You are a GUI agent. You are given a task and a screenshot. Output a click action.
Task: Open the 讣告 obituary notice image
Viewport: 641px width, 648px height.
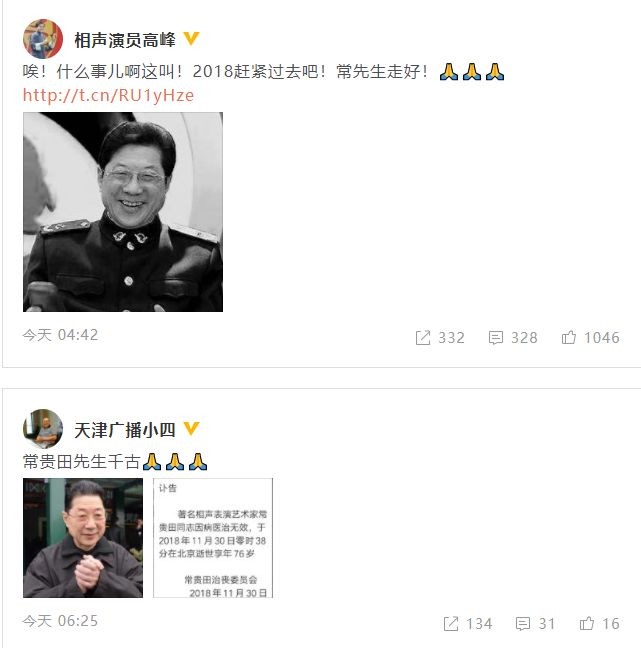[213, 538]
